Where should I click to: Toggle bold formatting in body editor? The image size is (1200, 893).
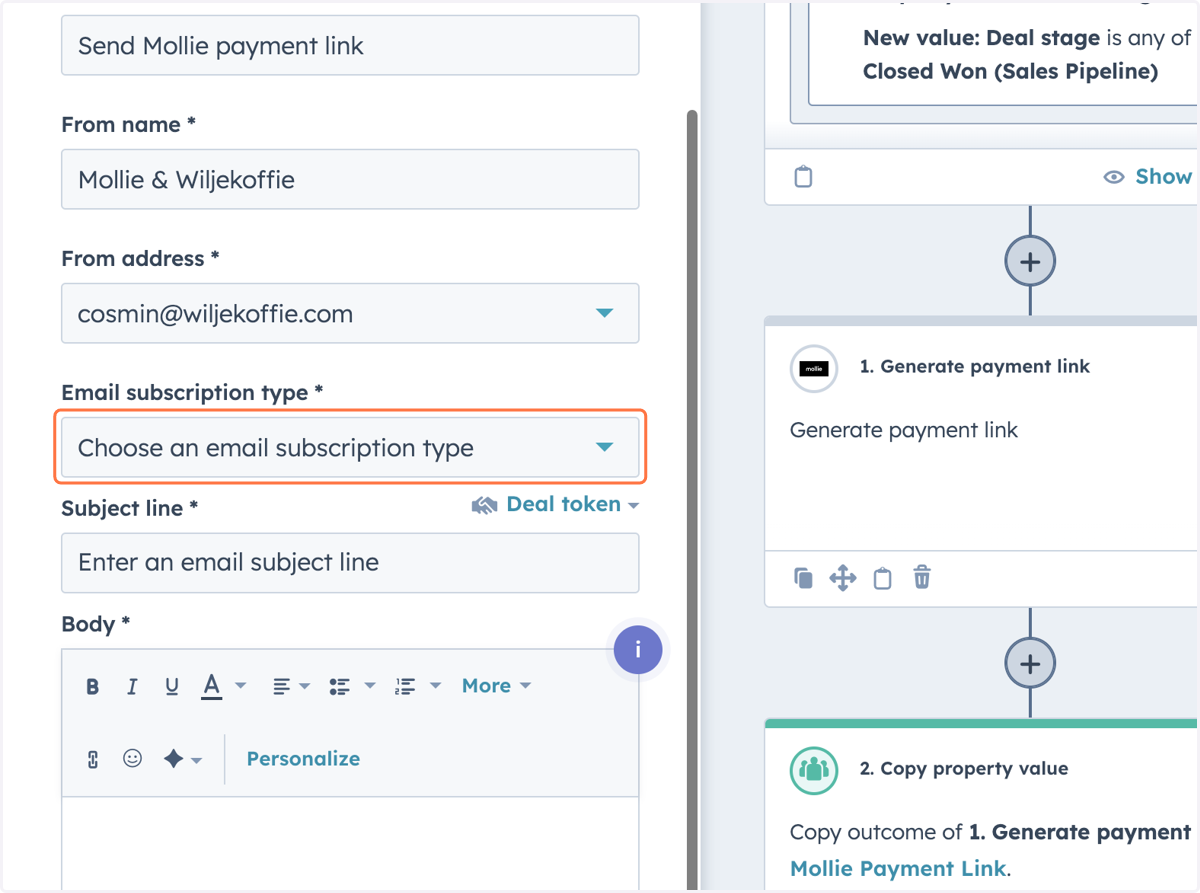pyautogui.click(x=93, y=686)
